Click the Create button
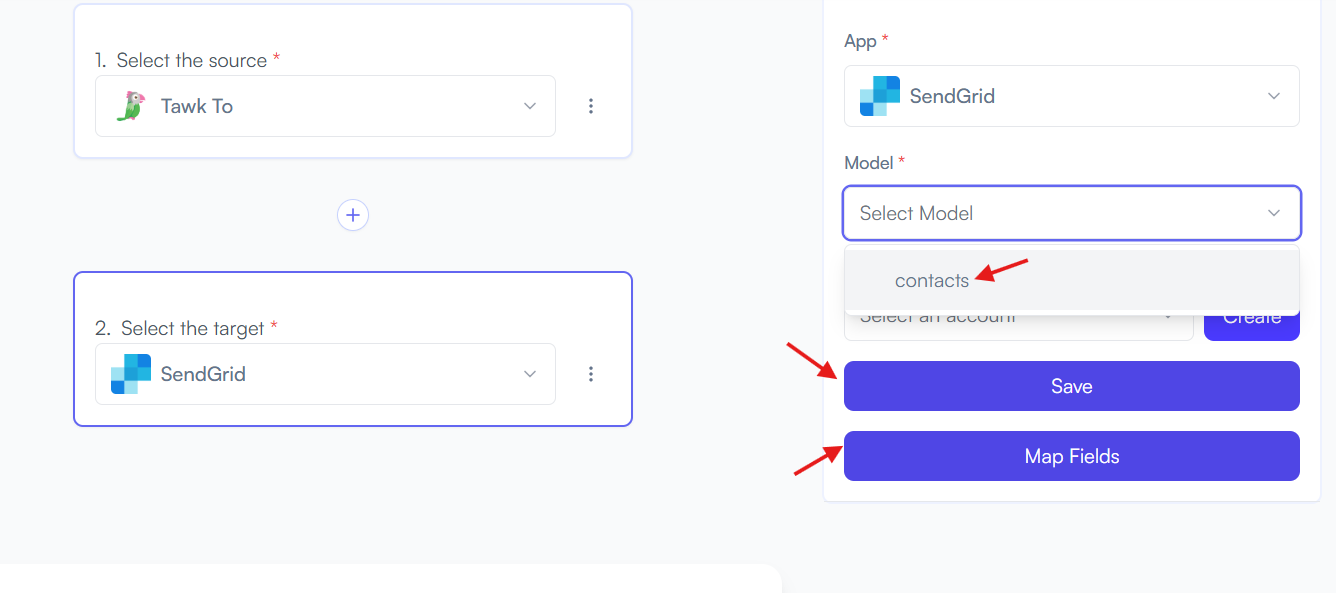The image size is (1336, 593). click(1252, 322)
